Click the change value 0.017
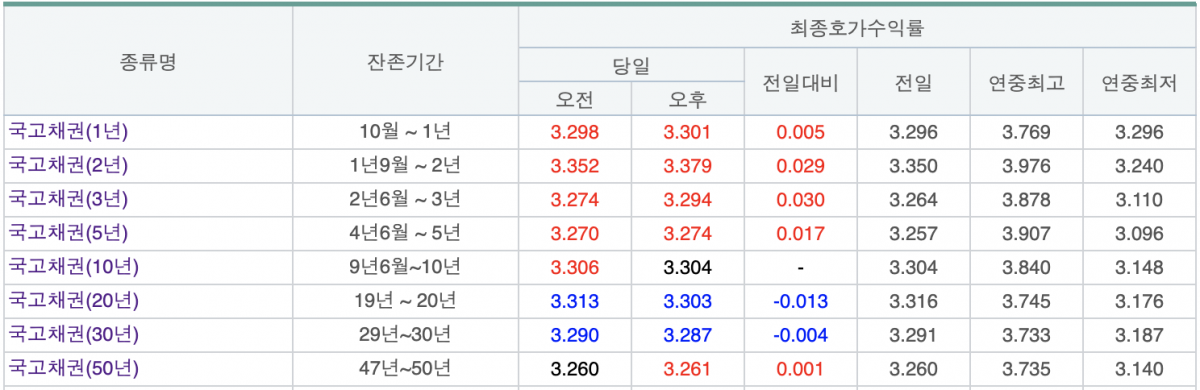 point(800,234)
